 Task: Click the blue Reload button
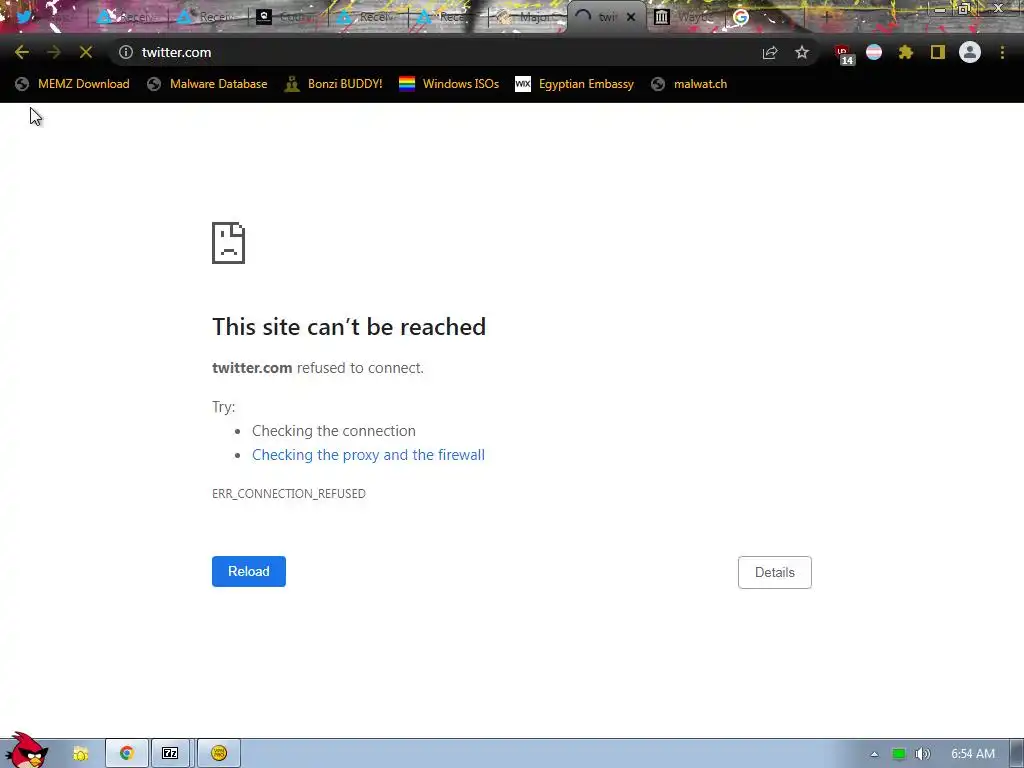coord(249,571)
